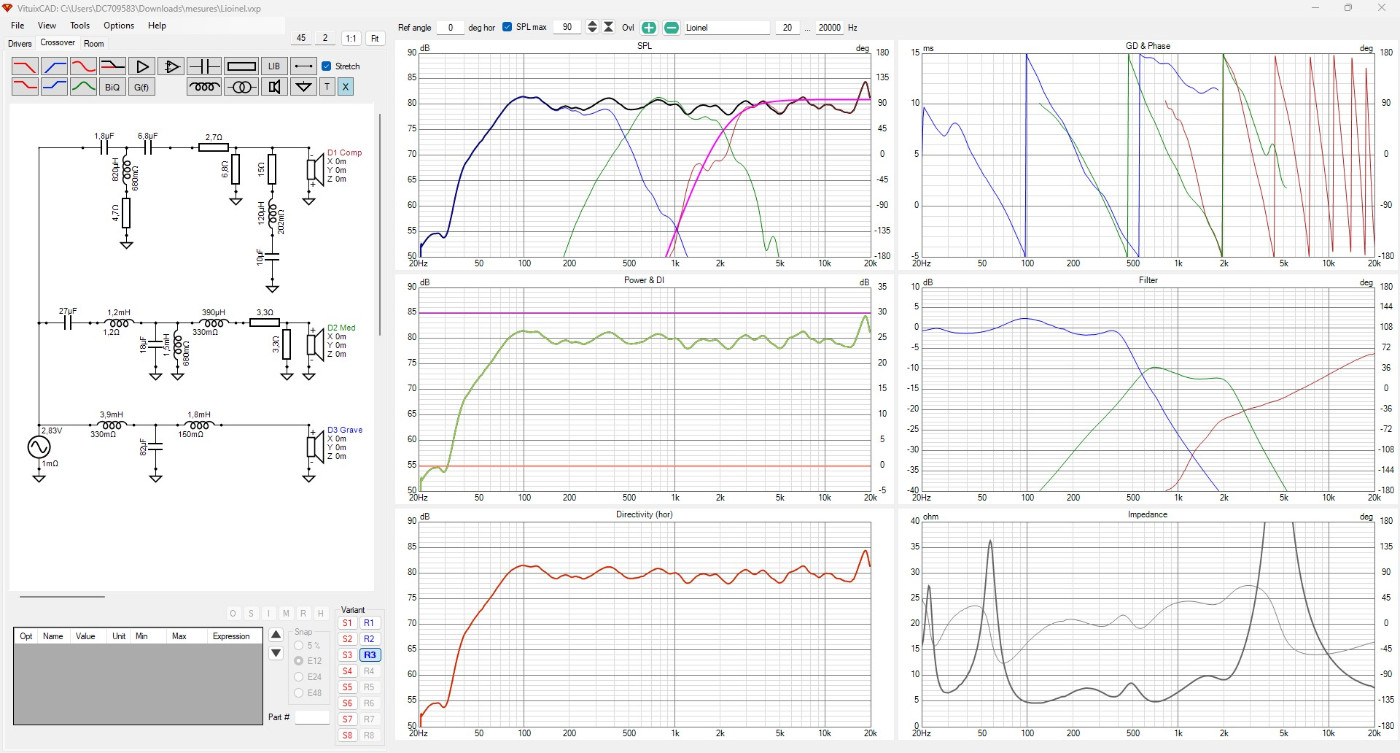Click the green bandpass filter icon
Viewport: 1400px width, 753px height.
tap(83, 87)
